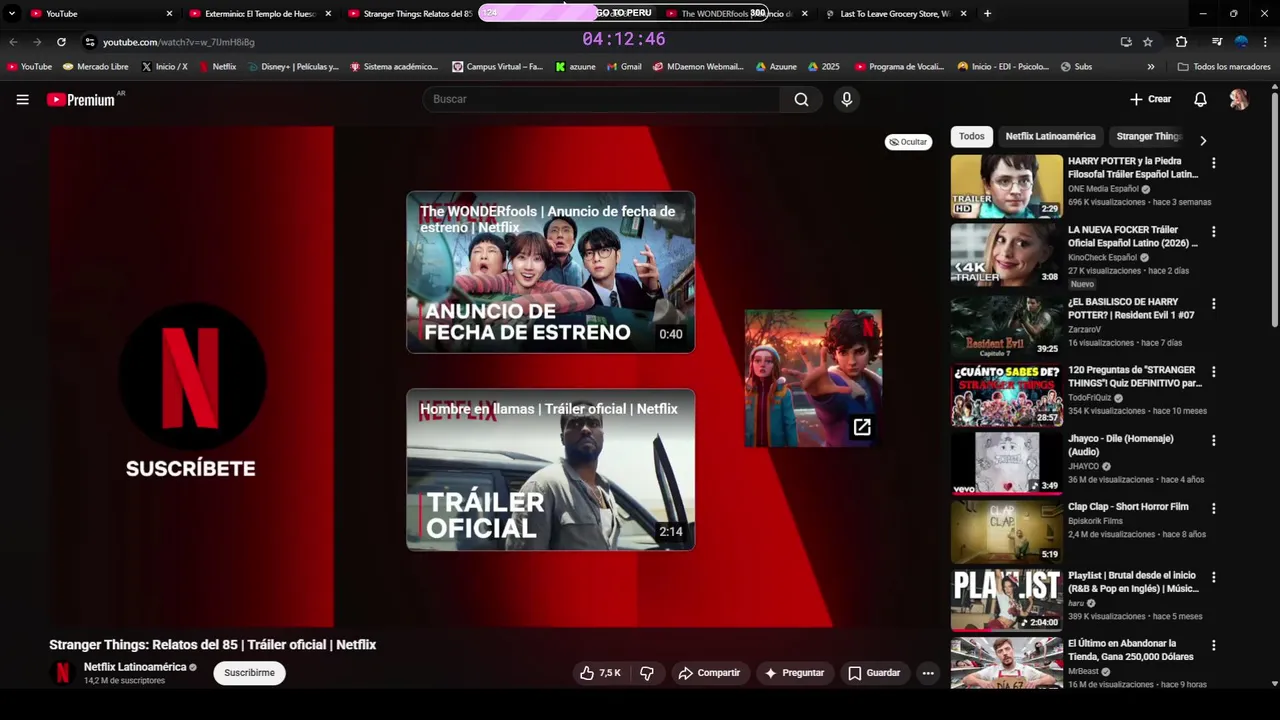
Task: Select the Stranger Things filter chip
Action: click(1147, 136)
